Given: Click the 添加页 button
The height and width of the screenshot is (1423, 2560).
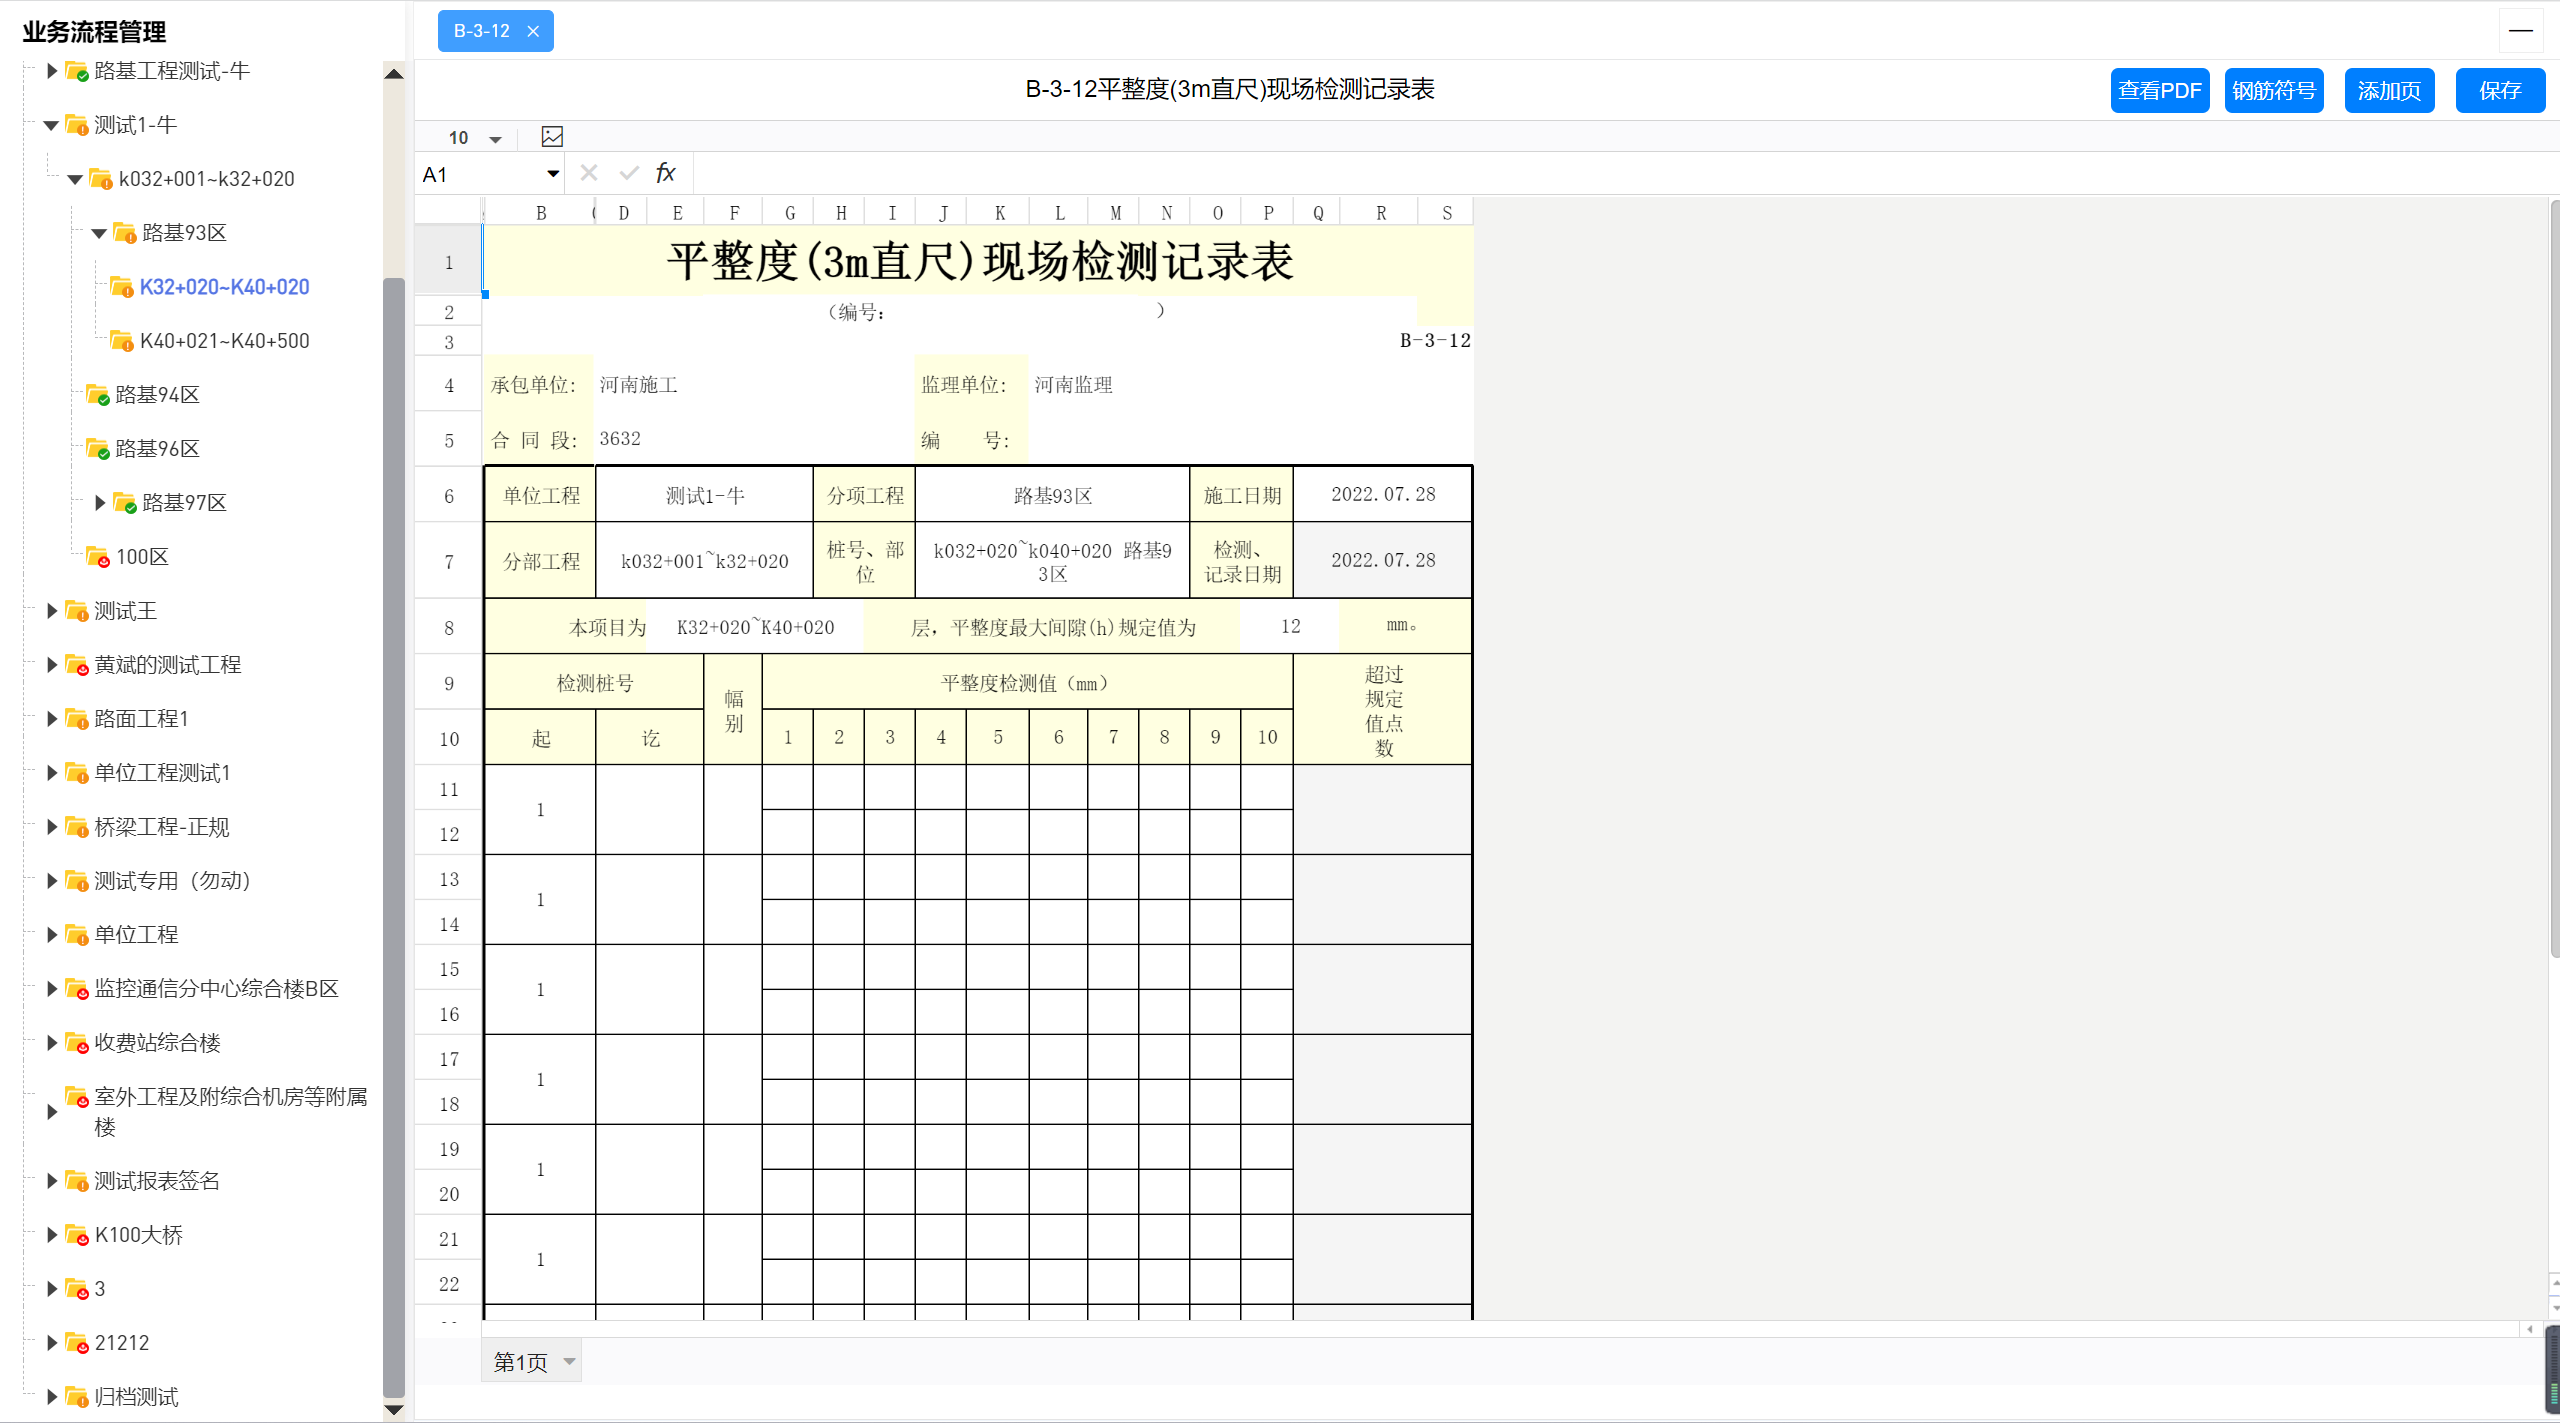Looking at the screenshot, I should 2390,91.
